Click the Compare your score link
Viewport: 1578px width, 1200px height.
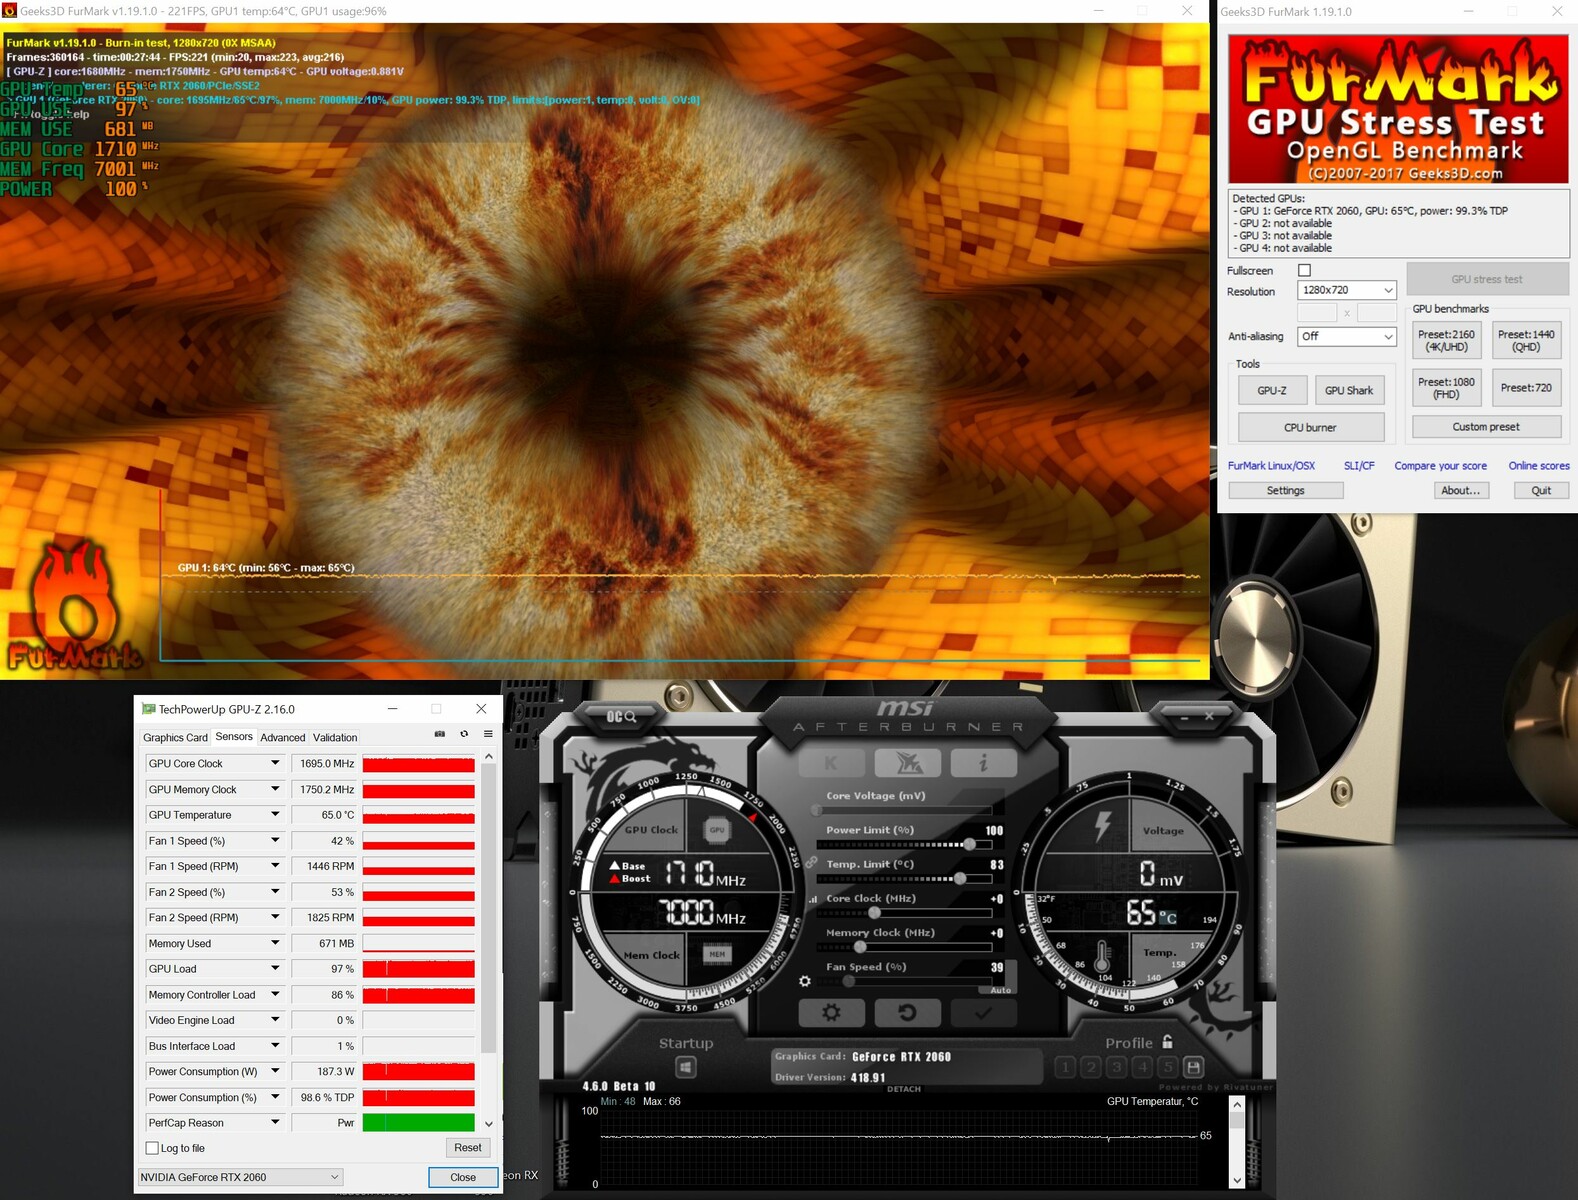click(1440, 466)
